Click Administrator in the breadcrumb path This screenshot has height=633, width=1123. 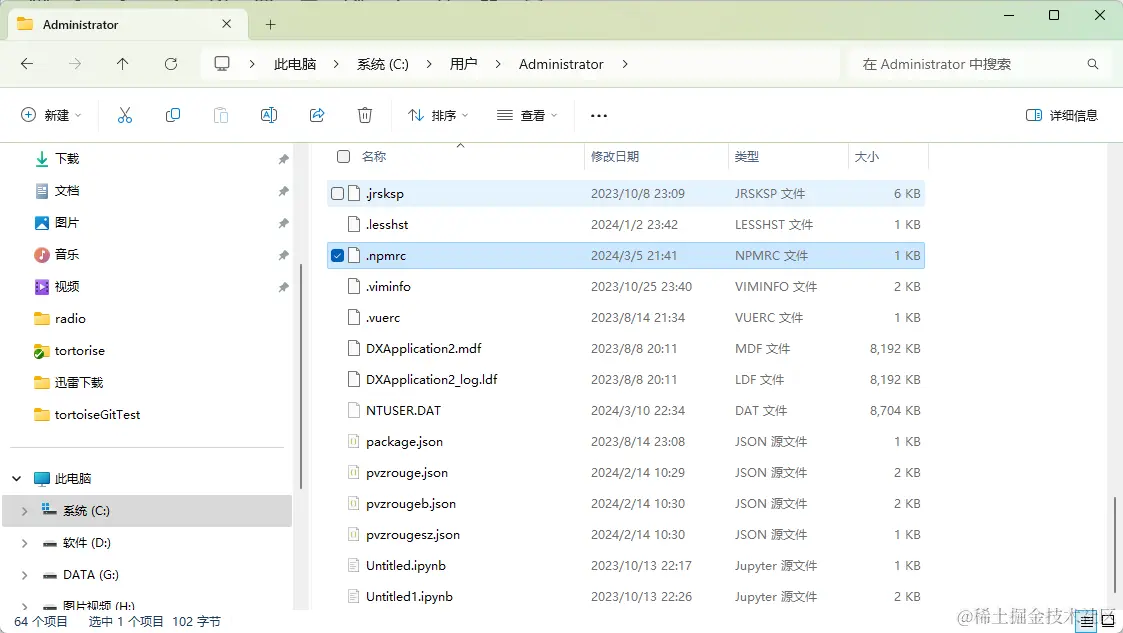coord(561,64)
